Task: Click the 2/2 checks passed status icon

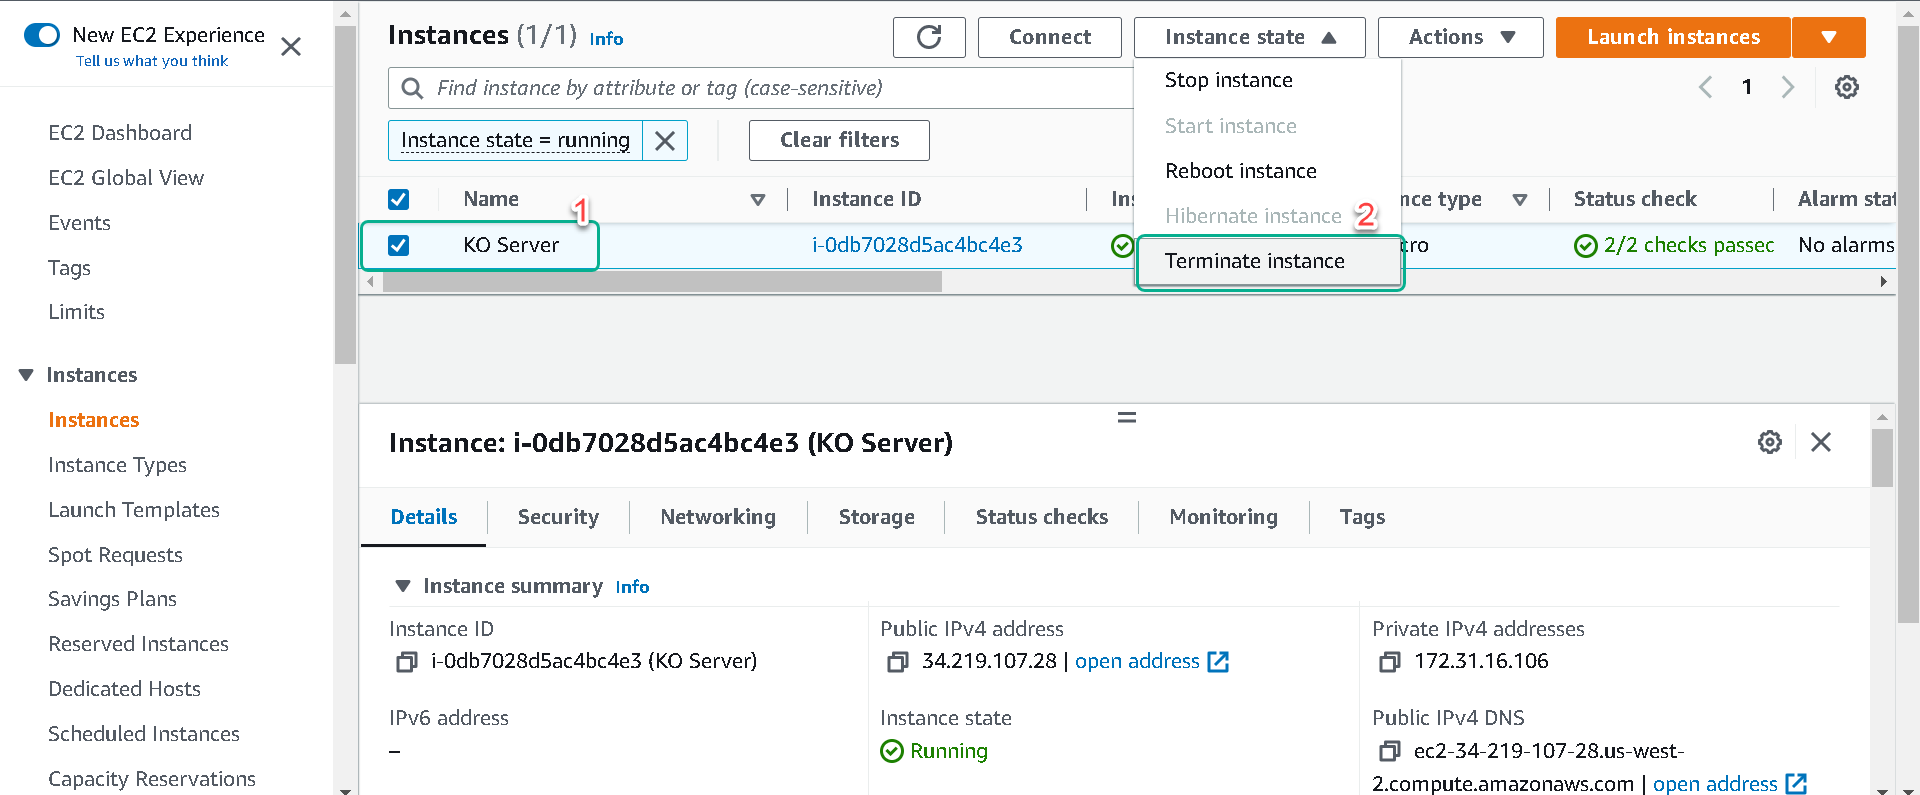Action: tap(1585, 246)
